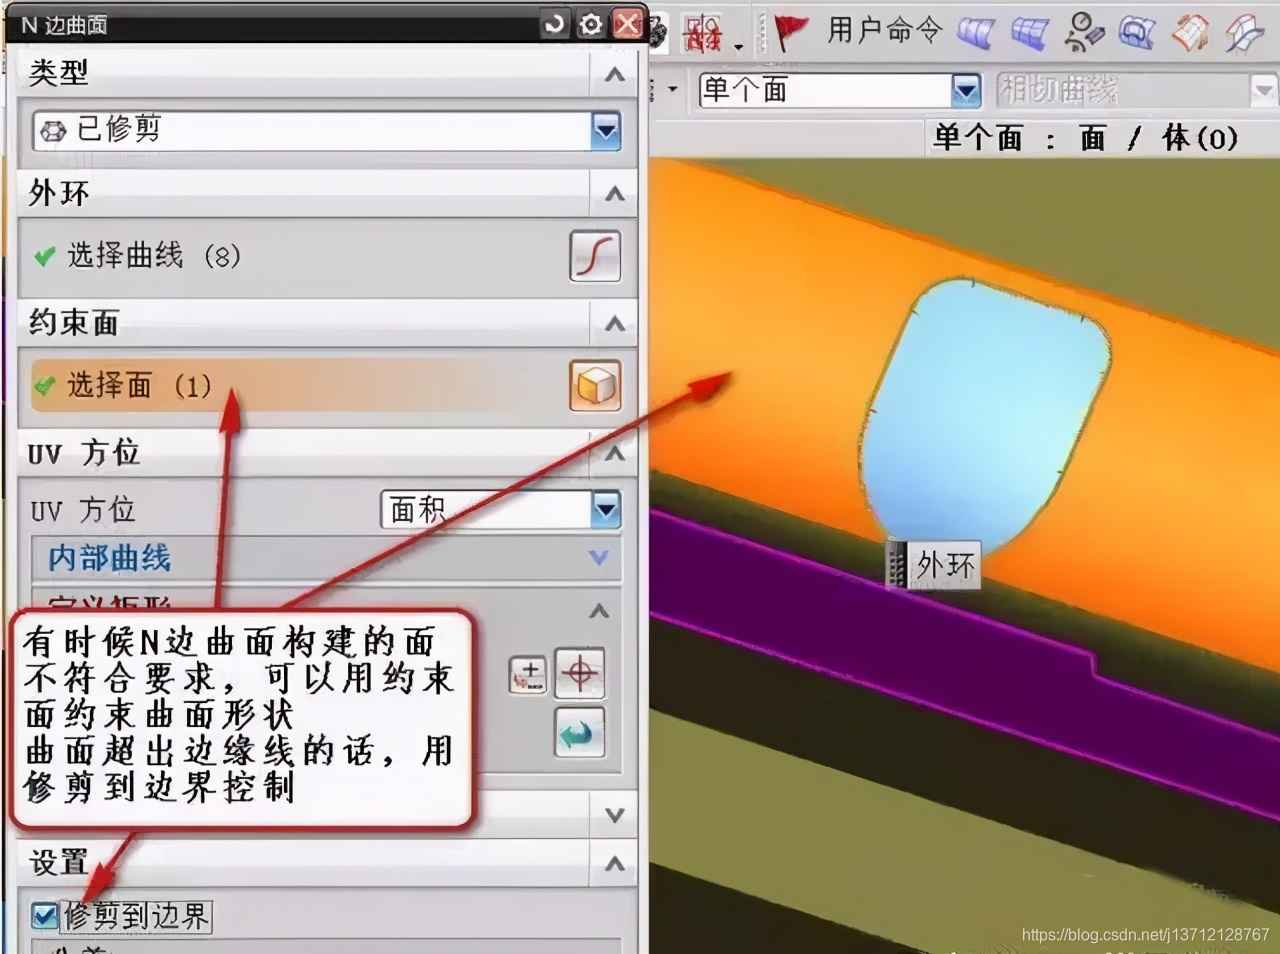The image size is (1280, 954).
Task: Collapse the 定义矩形 section chevron
Action: pyautogui.click(x=599, y=611)
